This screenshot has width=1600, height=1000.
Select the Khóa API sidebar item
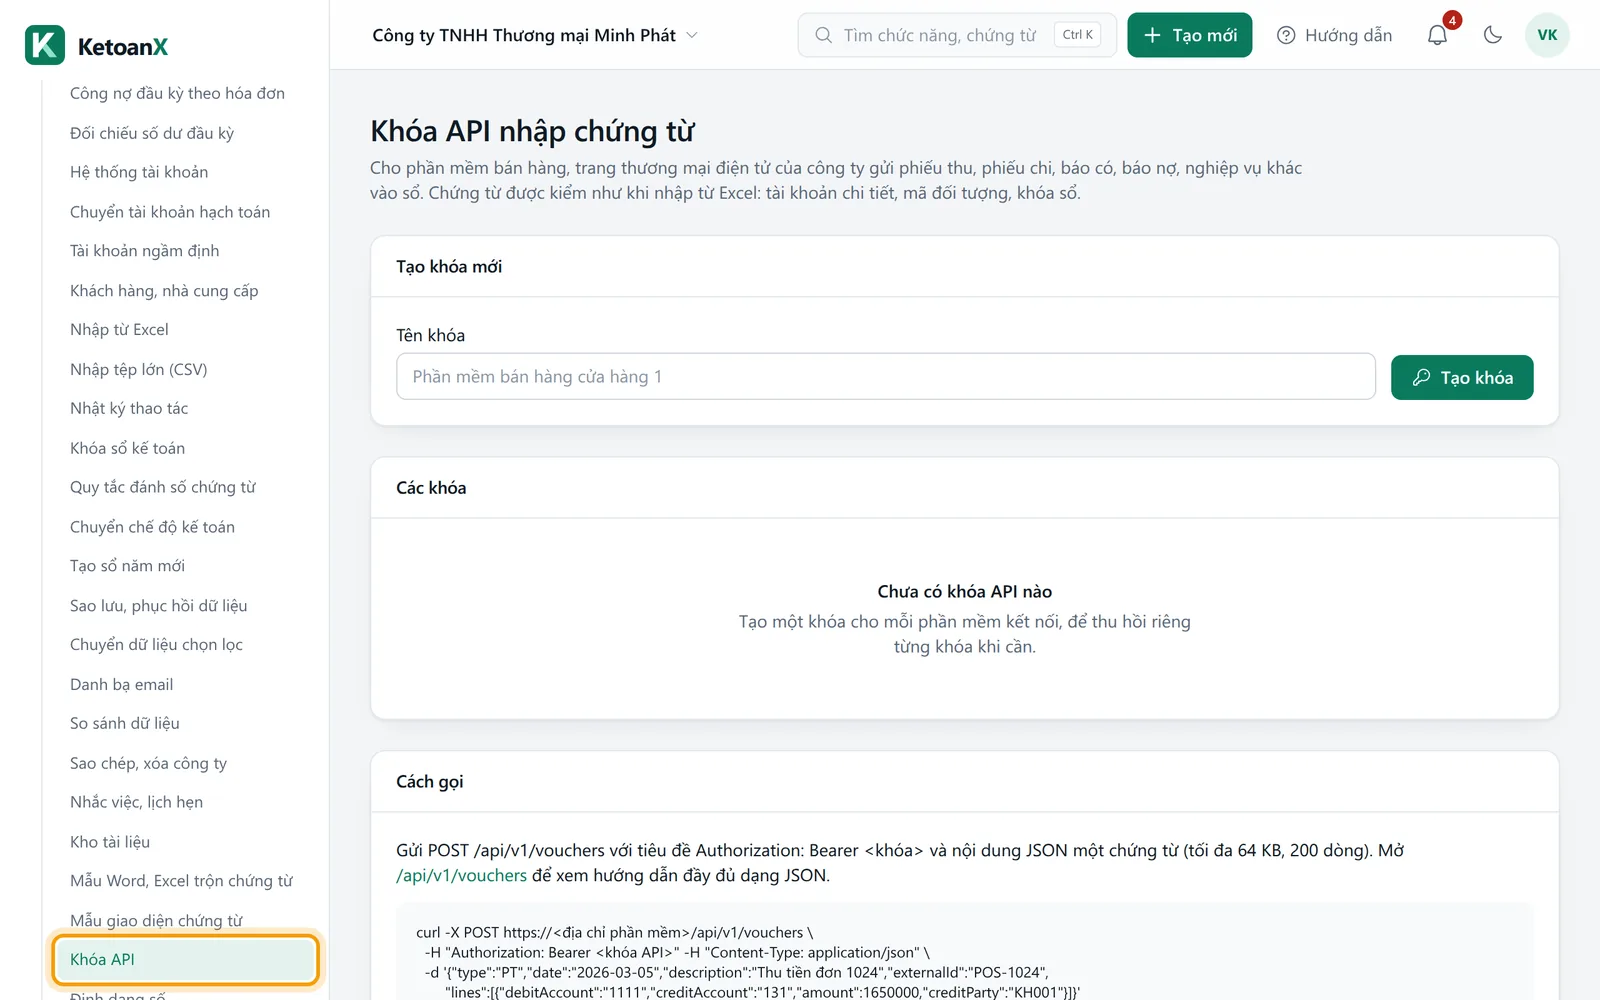[184, 960]
